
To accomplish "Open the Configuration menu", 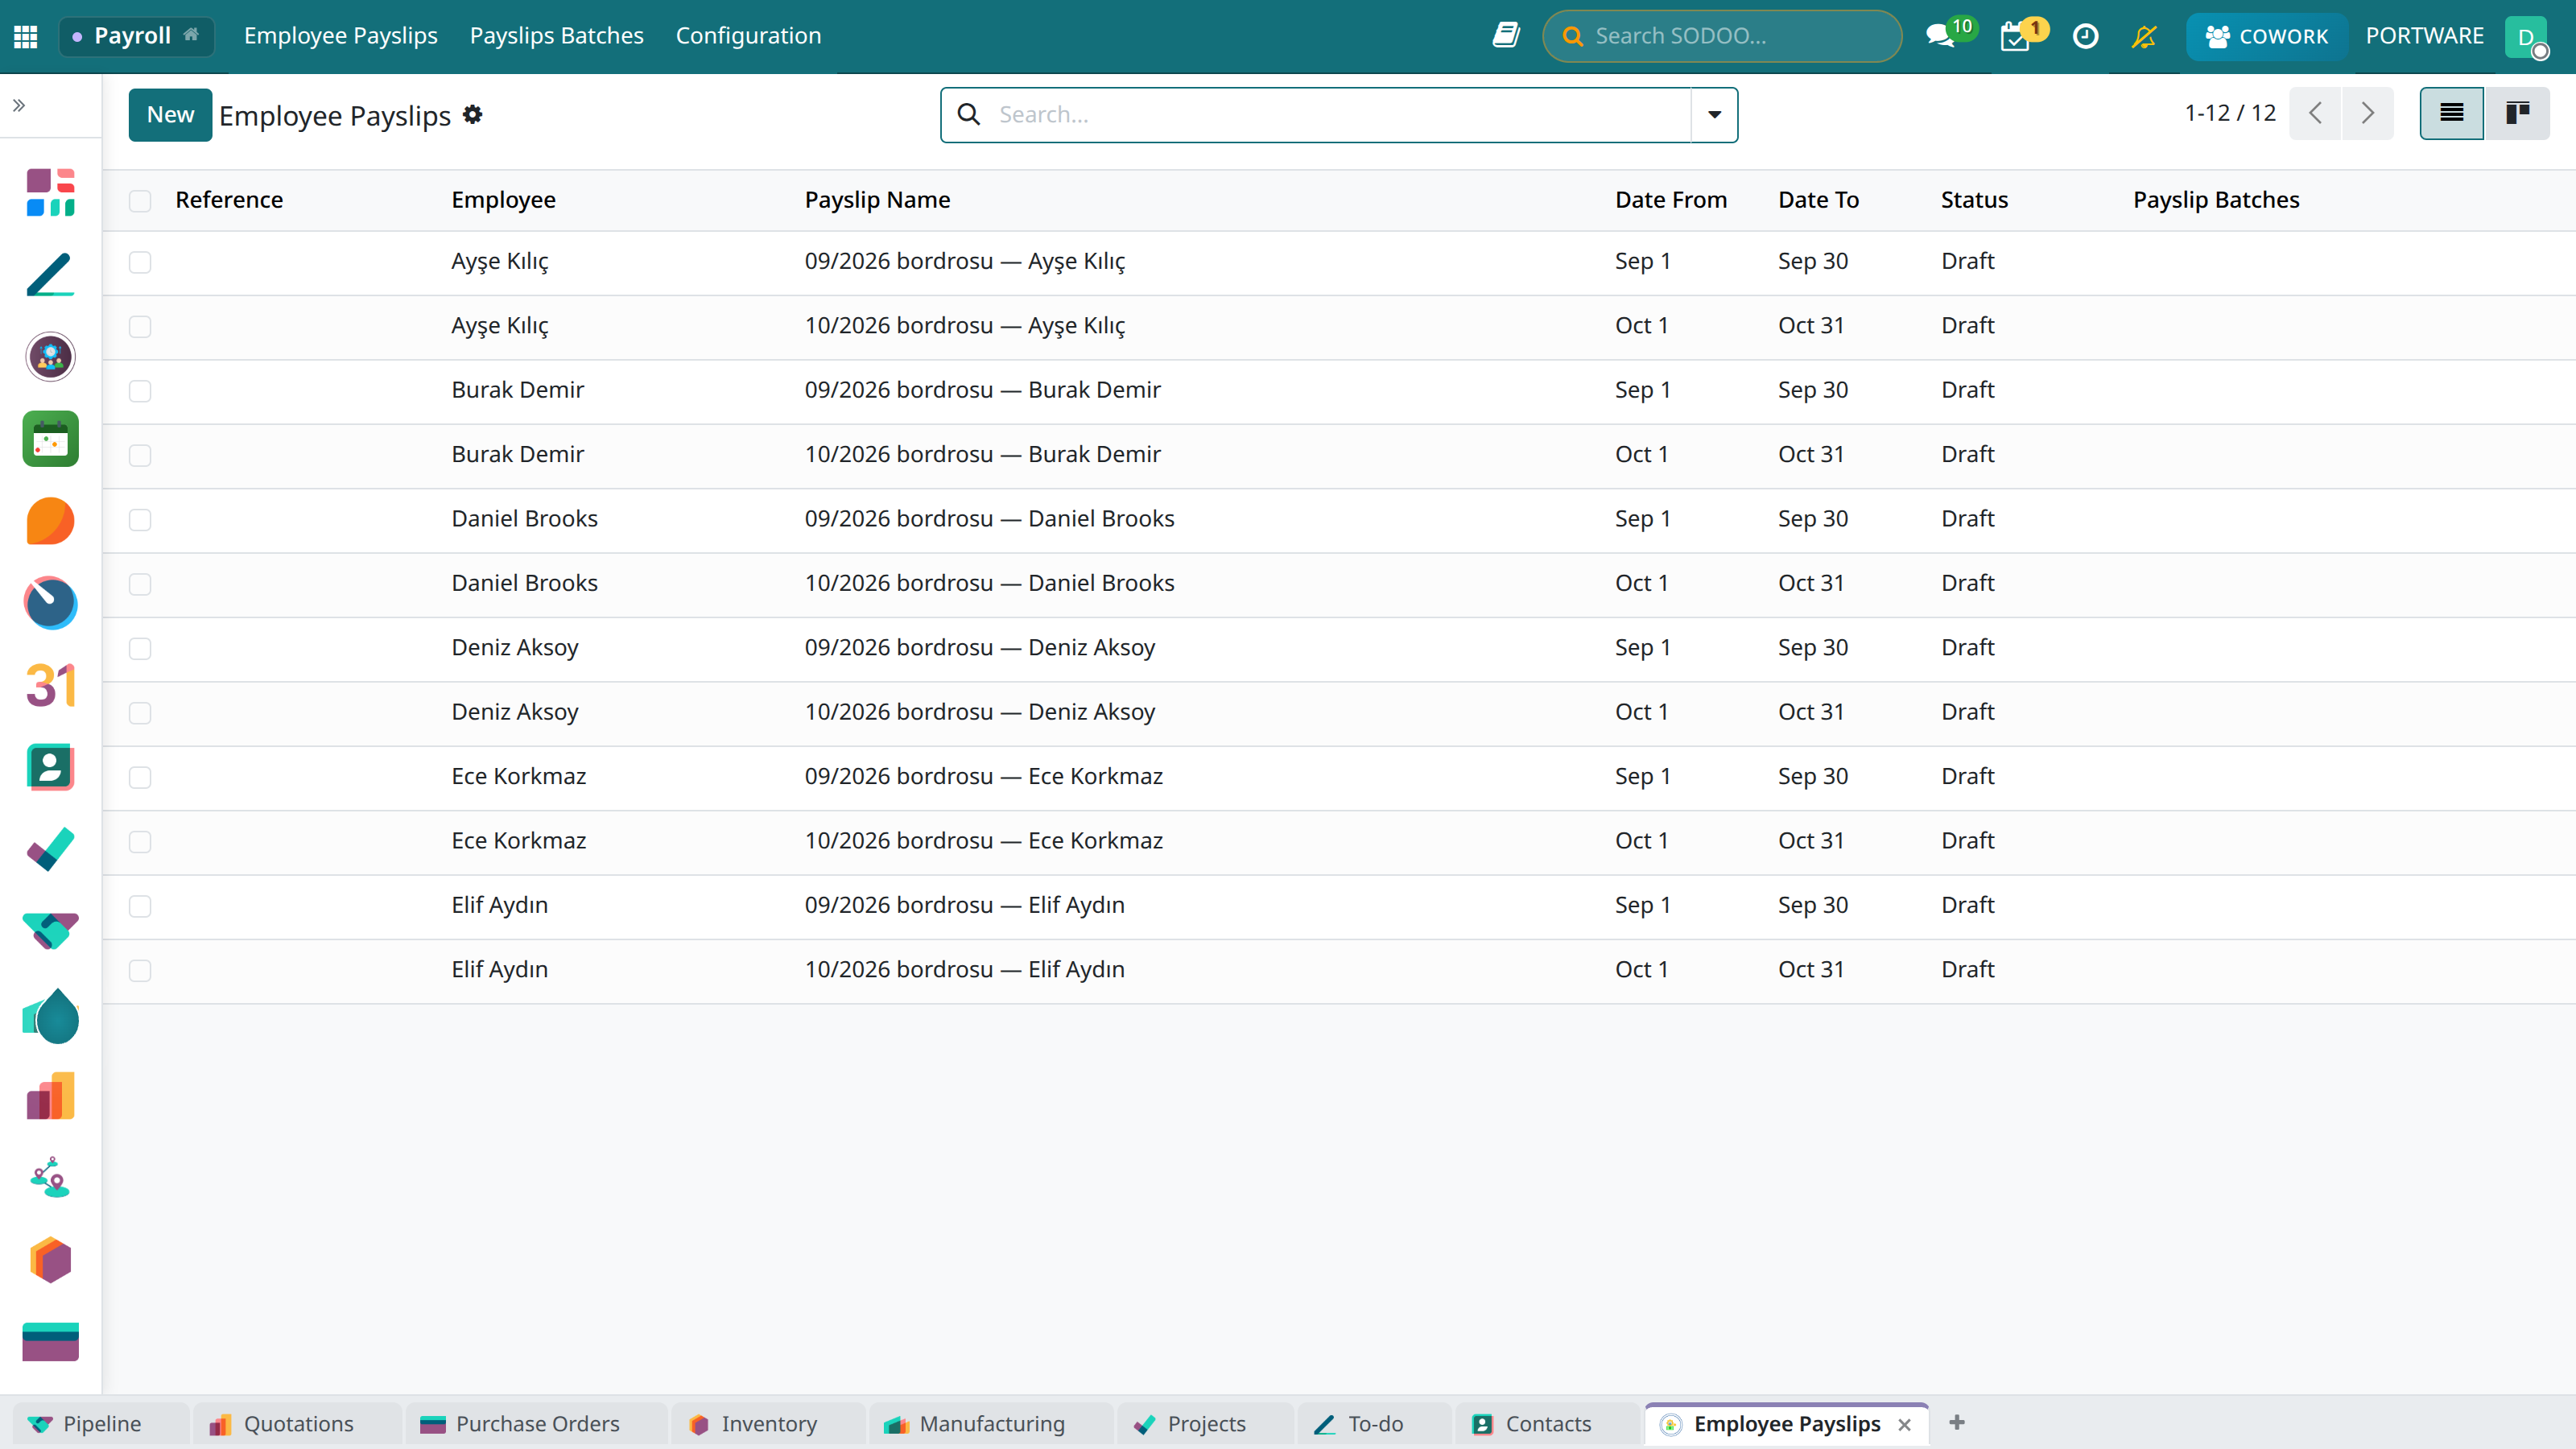I will tap(748, 36).
